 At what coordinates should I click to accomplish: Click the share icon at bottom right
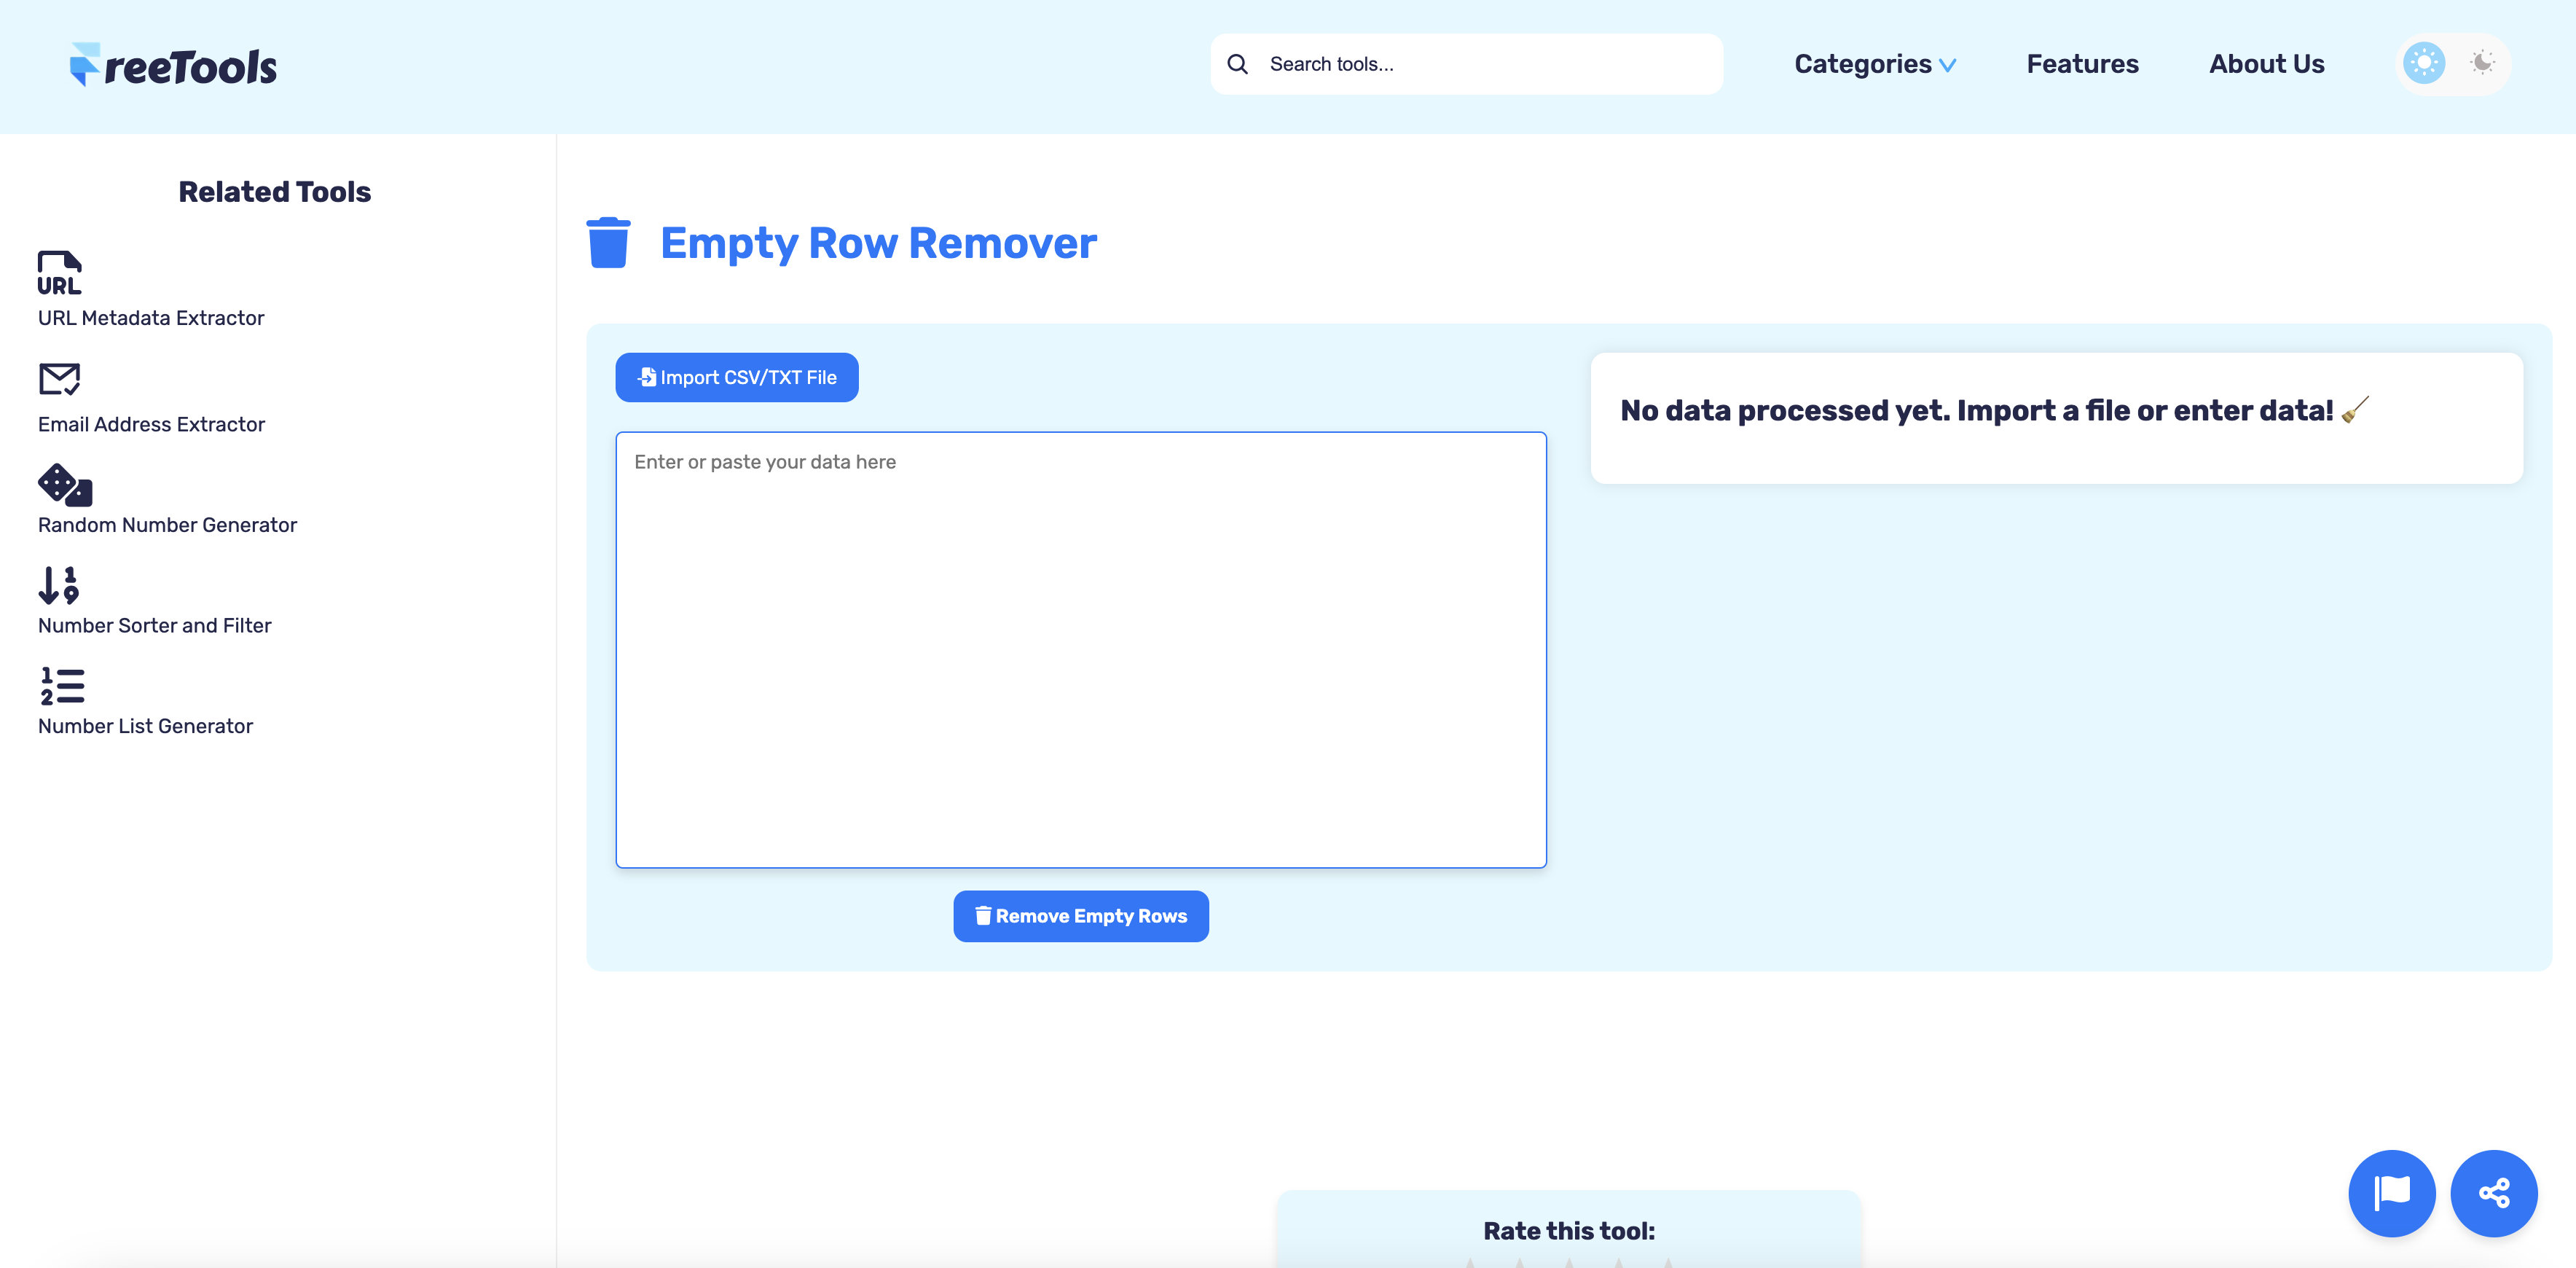tap(2494, 1193)
